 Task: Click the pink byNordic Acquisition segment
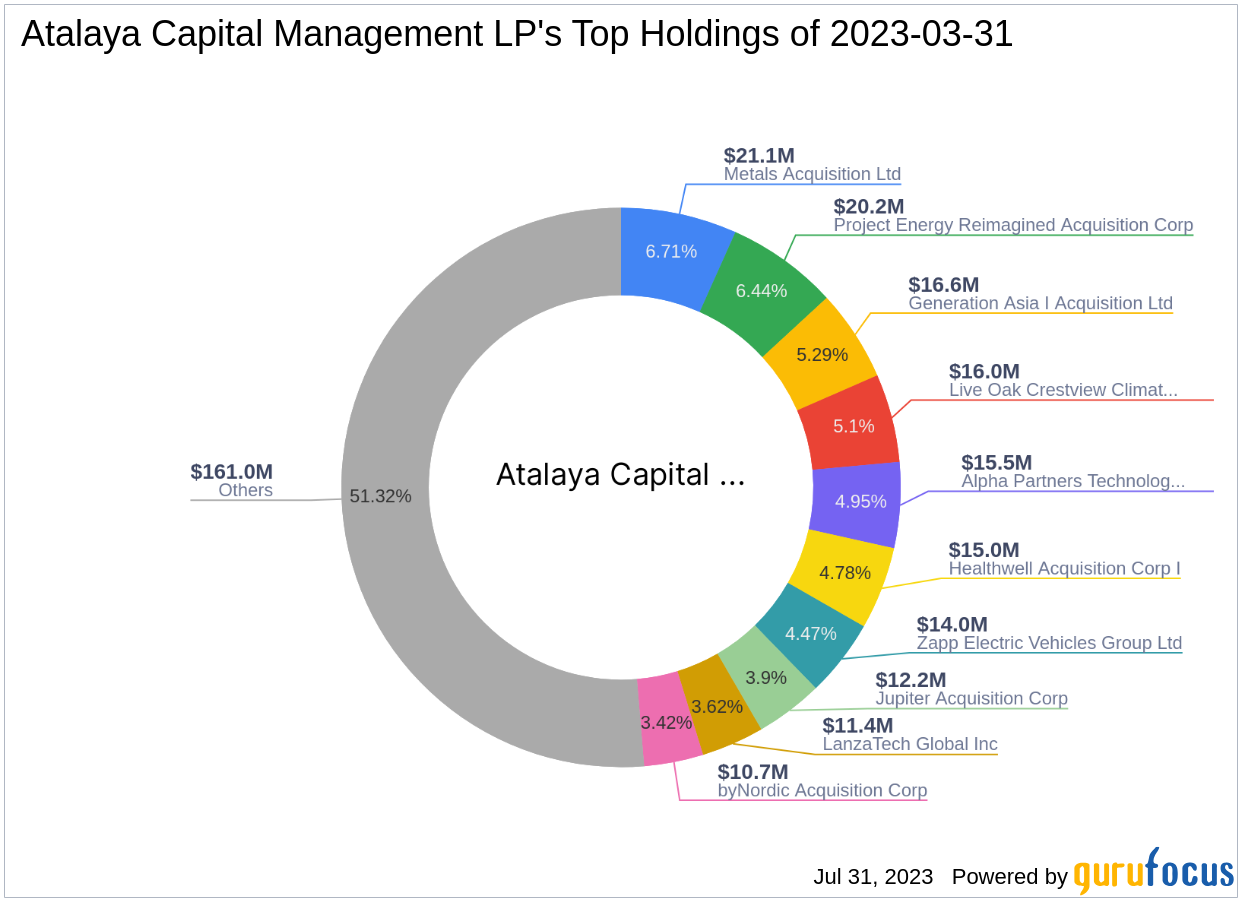pyautogui.click(x=666, y=722)
